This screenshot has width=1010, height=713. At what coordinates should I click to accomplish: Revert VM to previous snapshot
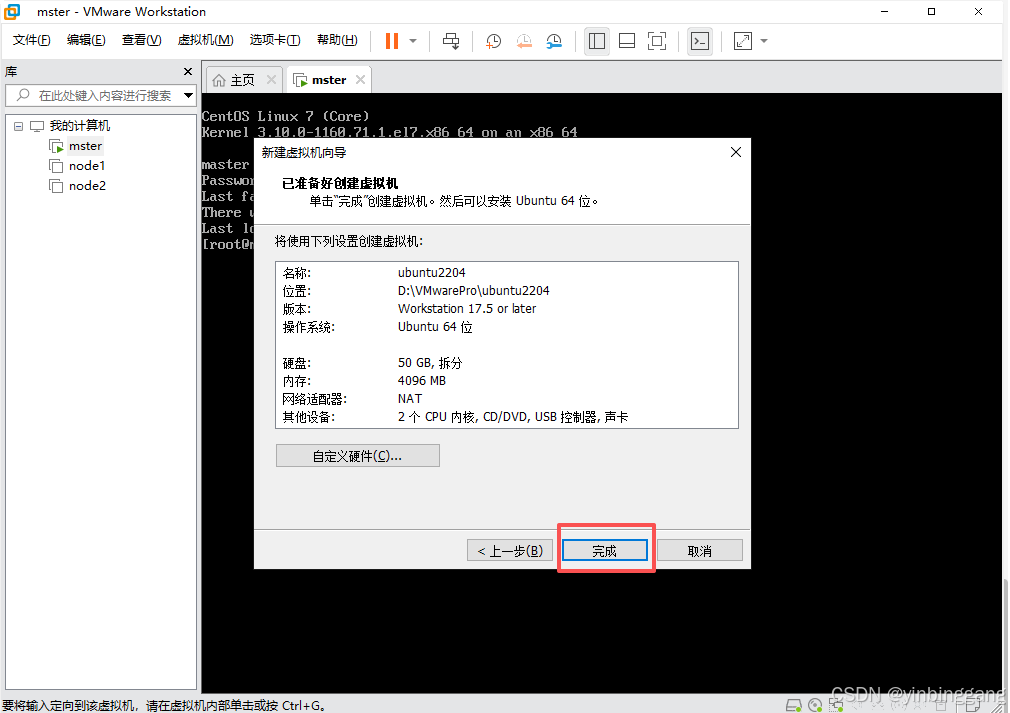point(524,41)
